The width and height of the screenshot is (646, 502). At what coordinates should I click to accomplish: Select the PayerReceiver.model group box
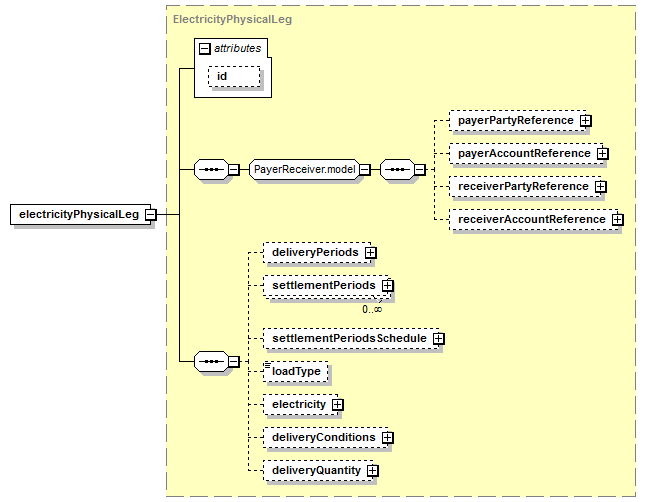(304, 169)
